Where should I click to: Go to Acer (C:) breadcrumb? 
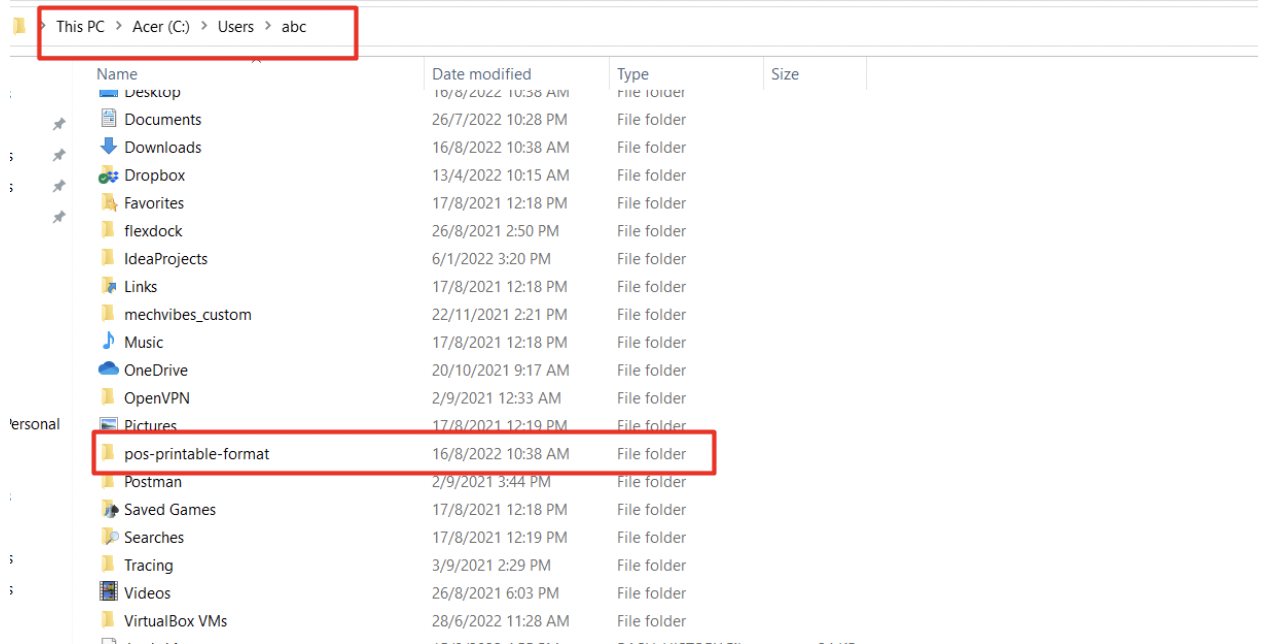click(x=161, y=27)
